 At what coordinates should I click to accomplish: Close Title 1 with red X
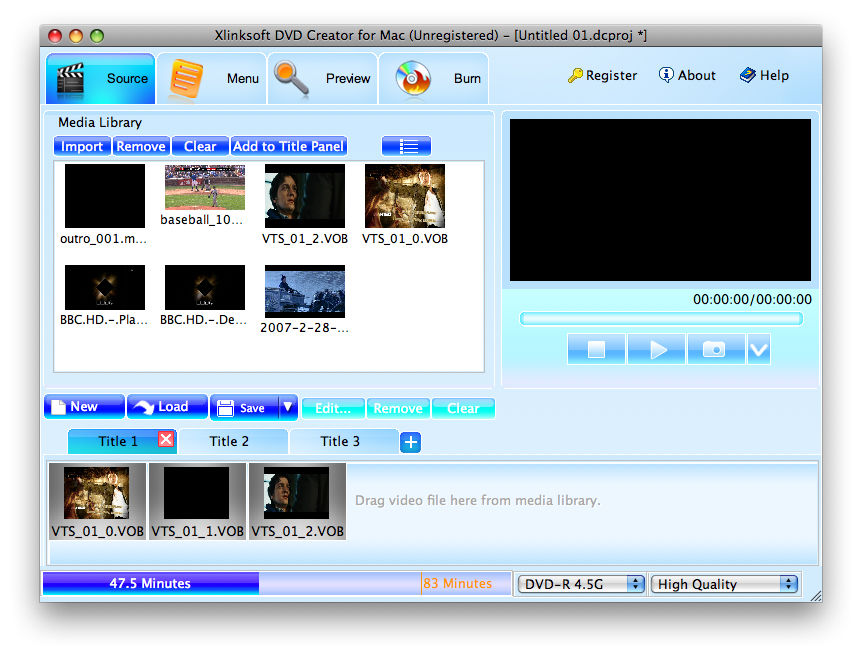click(166, 439)
